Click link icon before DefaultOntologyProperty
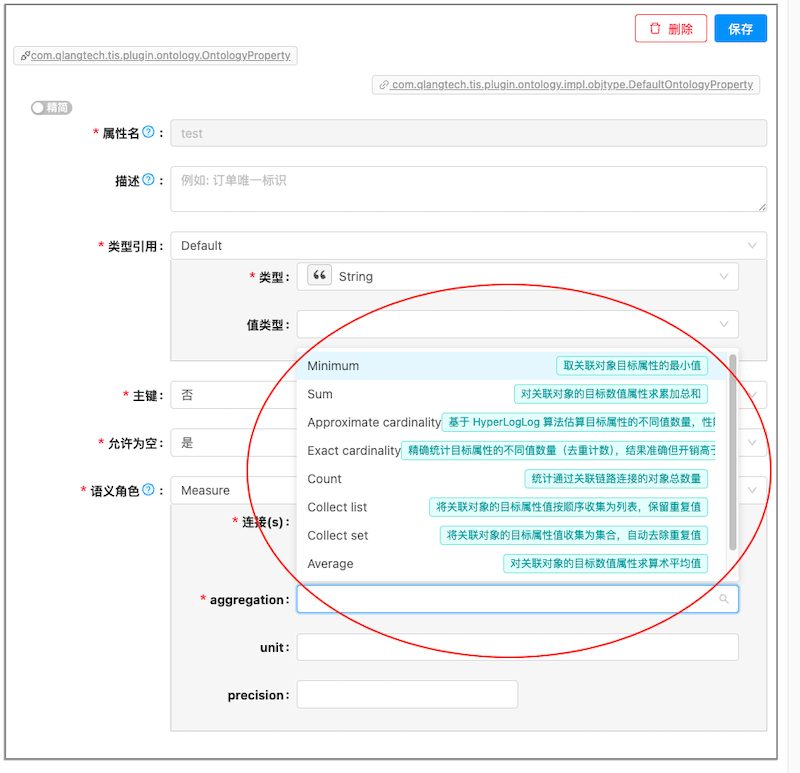Screen dimensions: 800x773 pos(384,85)
